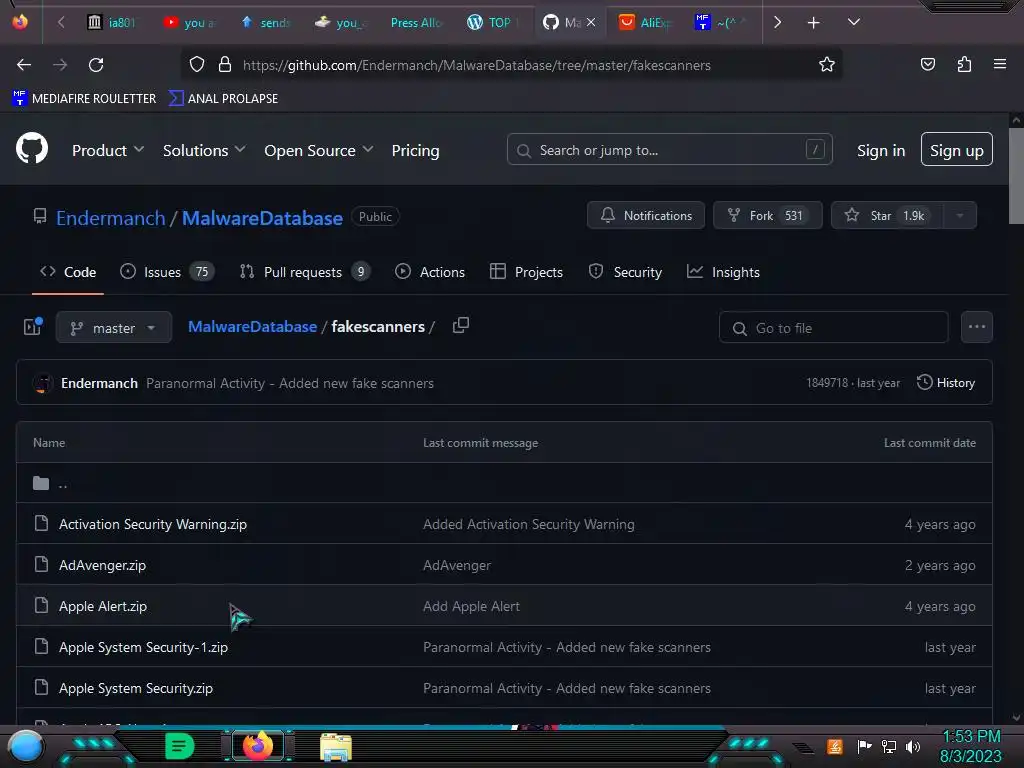Open the Pocket save icon
The width and height of the screenshot is (1024, 768).
pyautogui.click(x=927, y=65)
